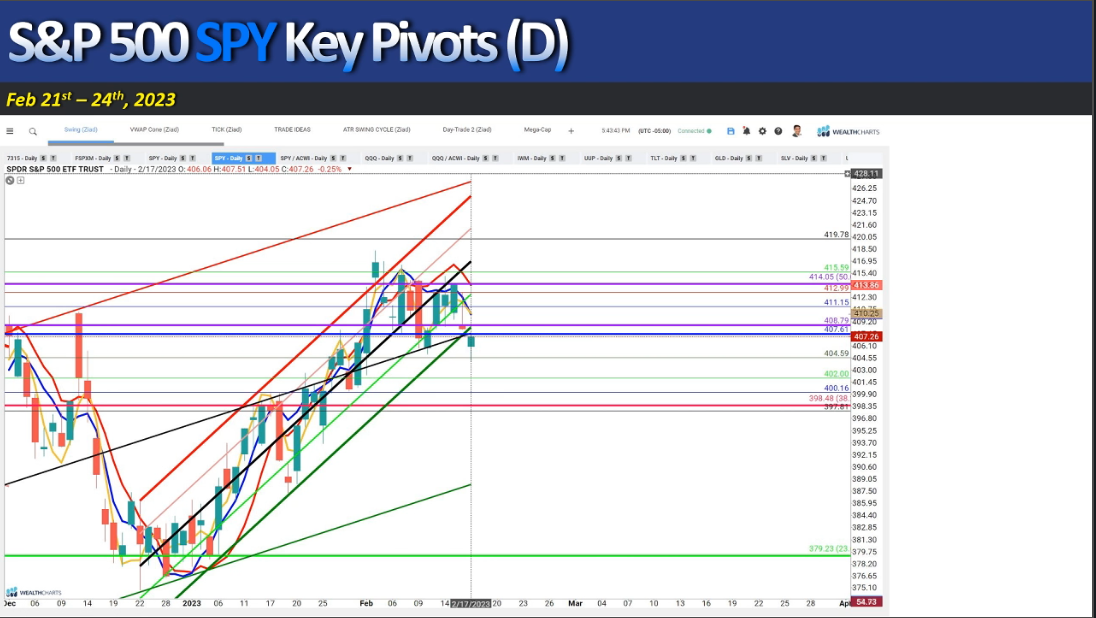Click the 402.00 green pivot label

point(836,374)
